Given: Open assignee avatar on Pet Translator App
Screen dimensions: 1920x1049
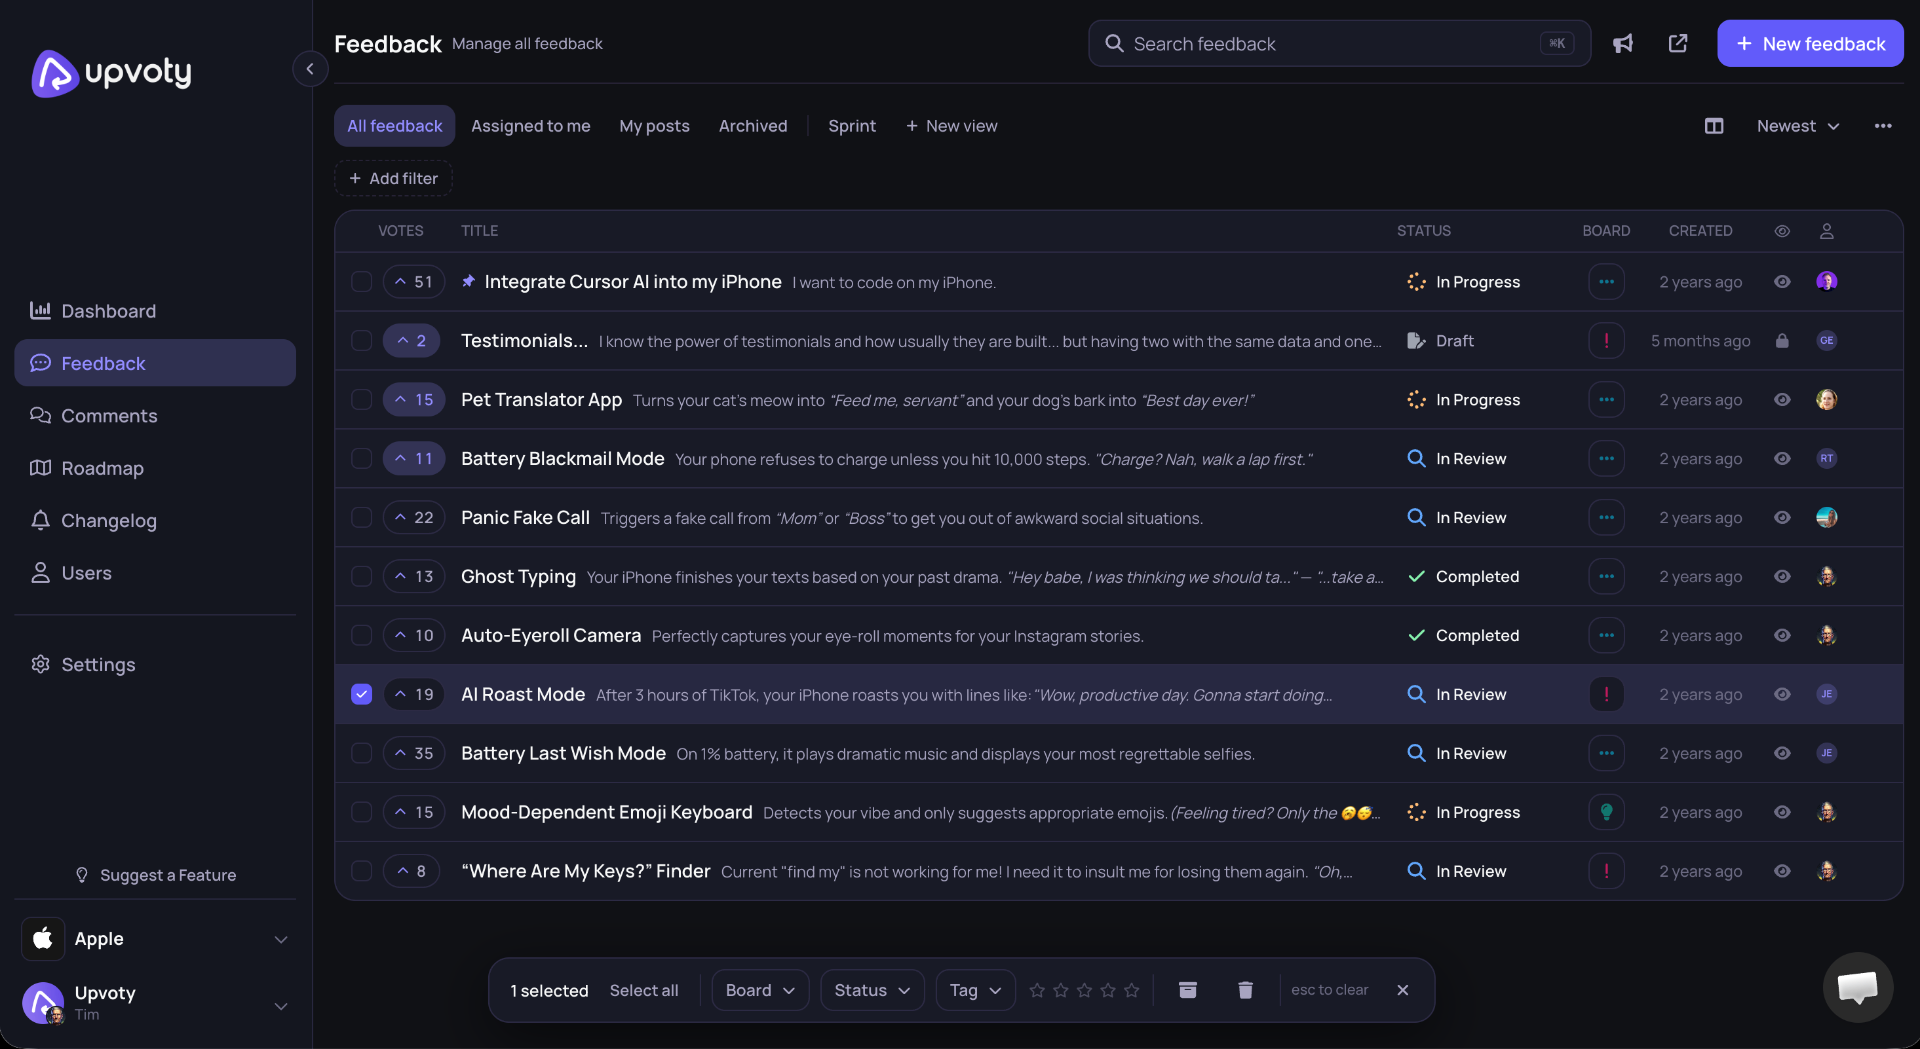Looking at the screenshot, I should (1827, 400).
